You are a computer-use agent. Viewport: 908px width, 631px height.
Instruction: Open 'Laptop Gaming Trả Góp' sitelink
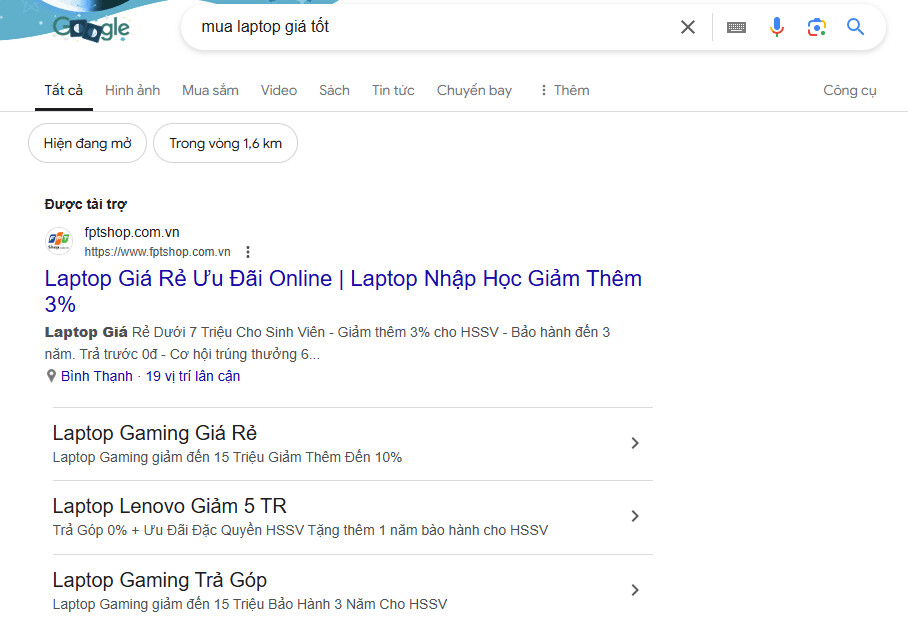(159, 580)
